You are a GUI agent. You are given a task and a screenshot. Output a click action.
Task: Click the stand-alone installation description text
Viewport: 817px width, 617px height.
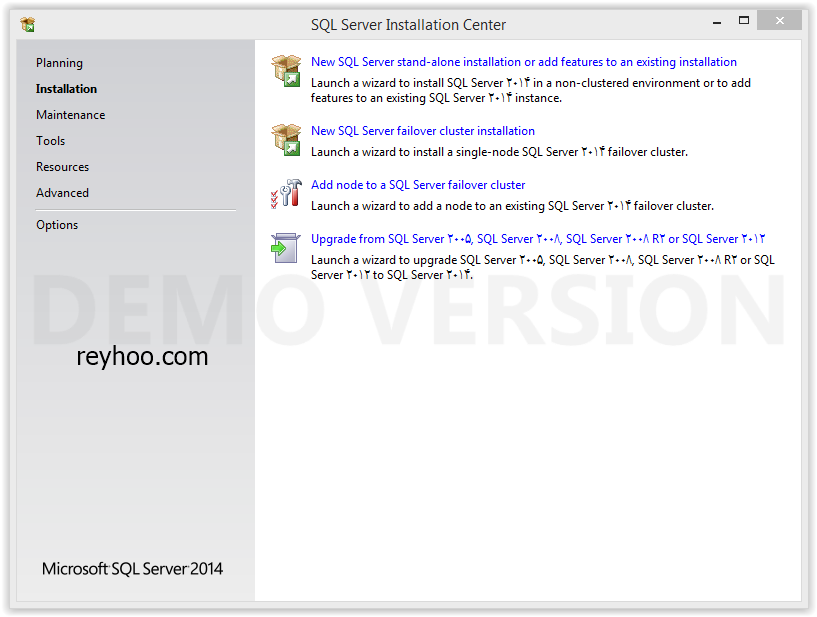[x=530, y=91]
